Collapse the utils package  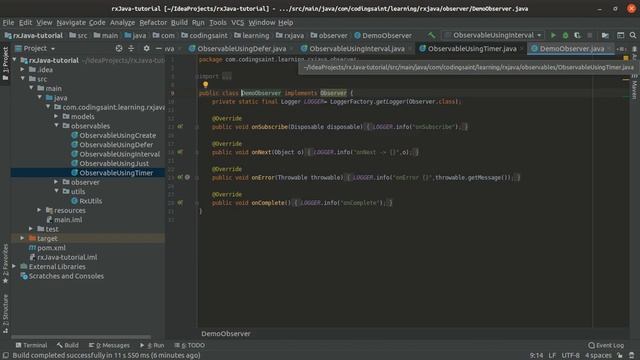pyautogui.click(x=56, y=191)
